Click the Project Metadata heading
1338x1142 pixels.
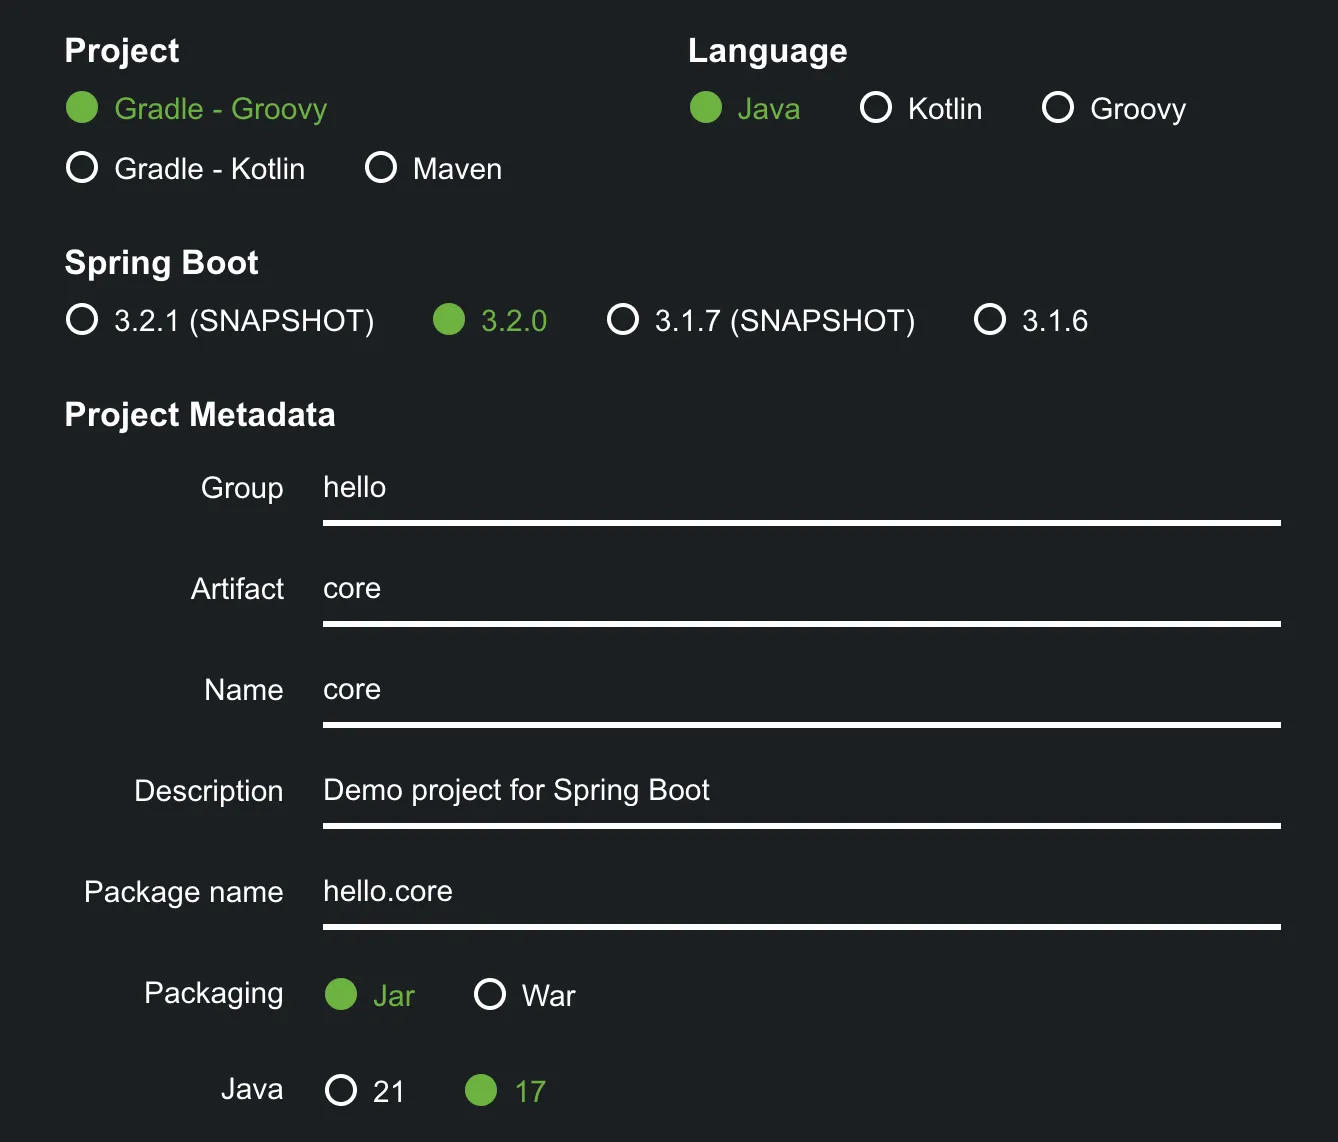point(200,415)
